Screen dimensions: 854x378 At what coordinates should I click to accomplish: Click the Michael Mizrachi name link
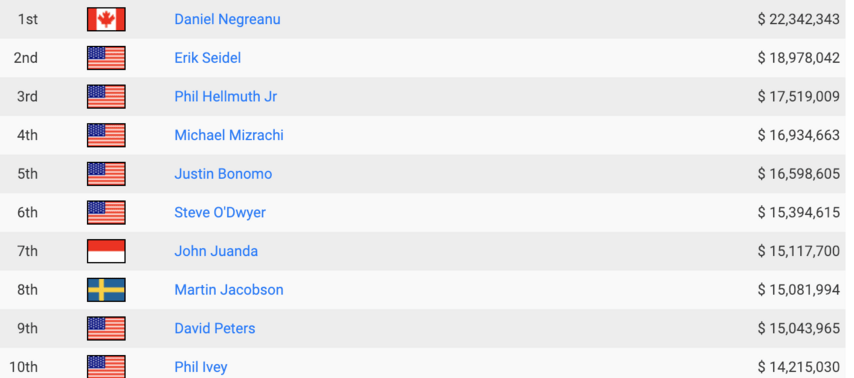pos(229,135)
